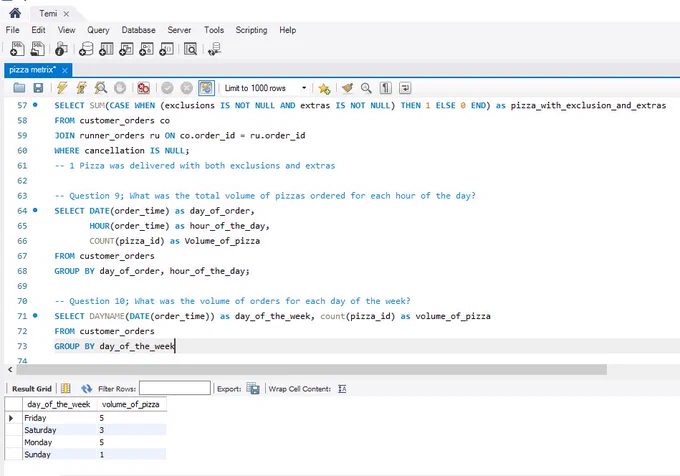
Task: Toggle continue-on-error execution icon
Action: (x=143, y=88)
